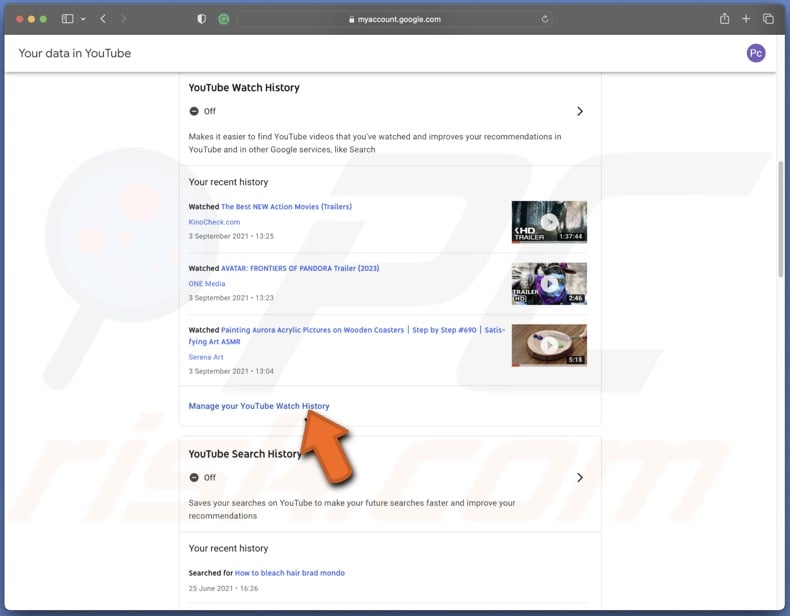Go back with the browser back arrow

click(x=103, y=19)
